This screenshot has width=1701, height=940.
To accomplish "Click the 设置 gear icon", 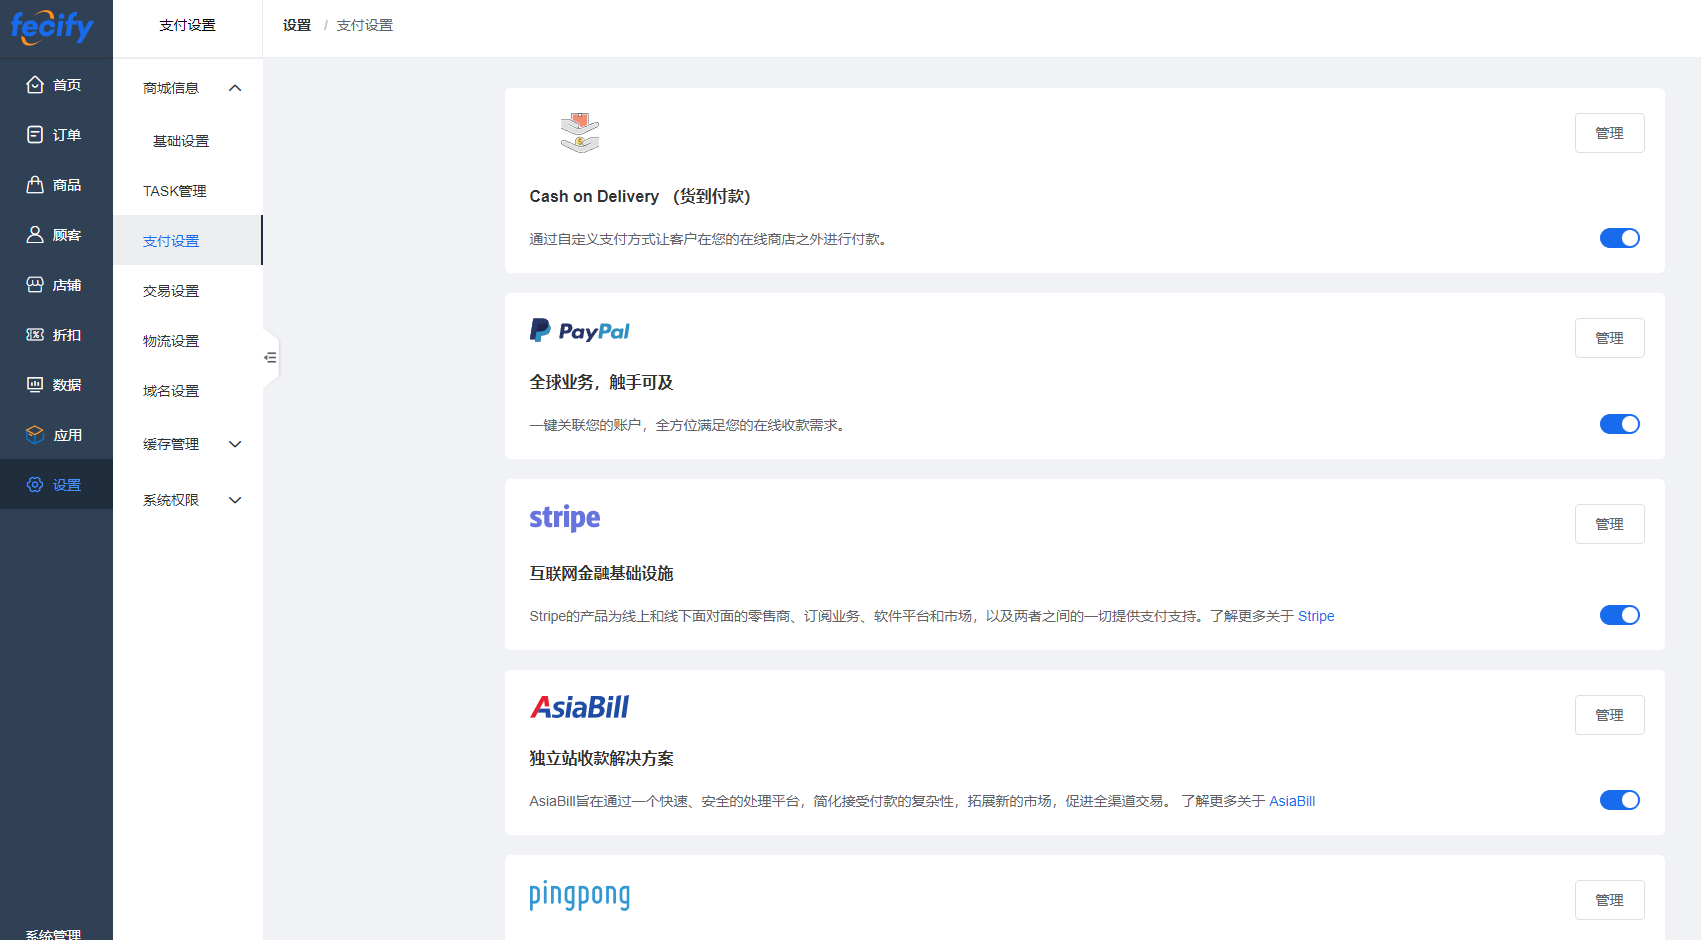I will [35, 485].
